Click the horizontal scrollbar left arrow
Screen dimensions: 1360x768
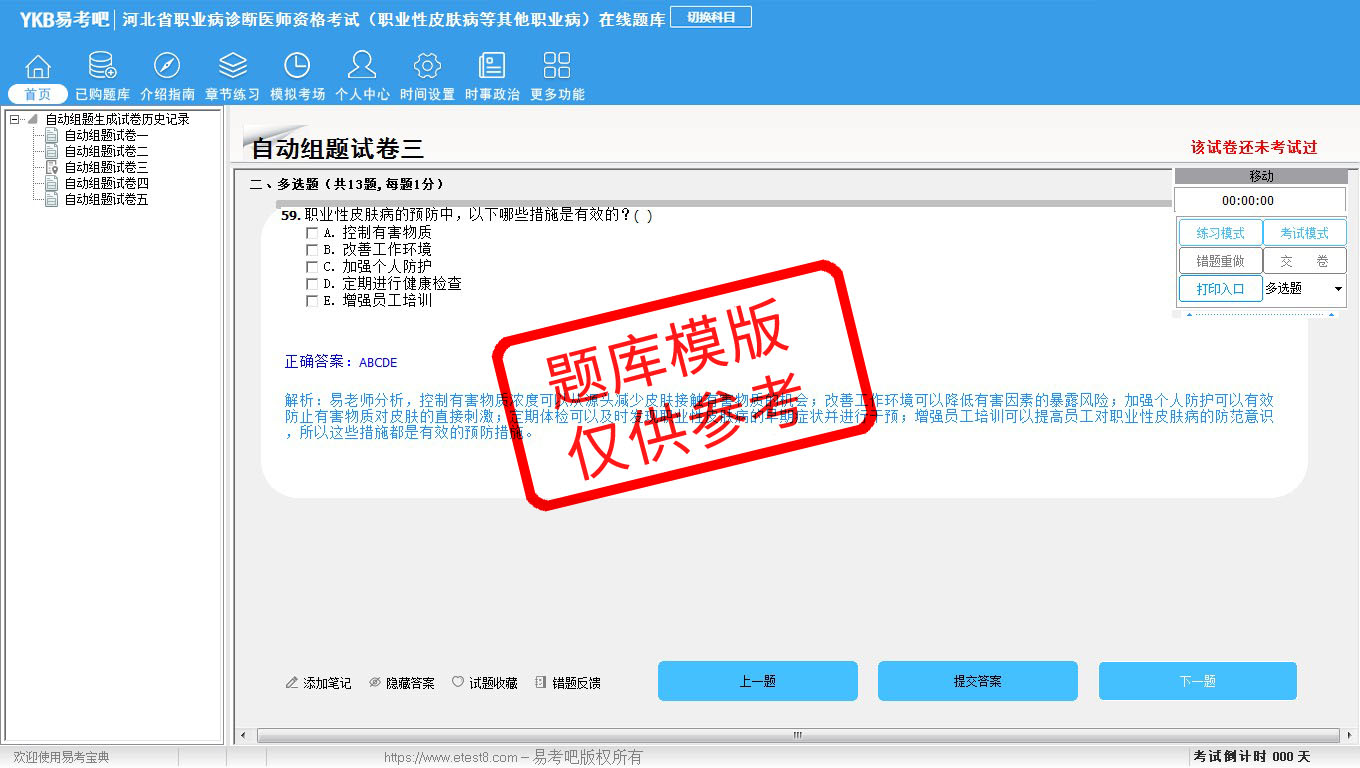(244, 736)
